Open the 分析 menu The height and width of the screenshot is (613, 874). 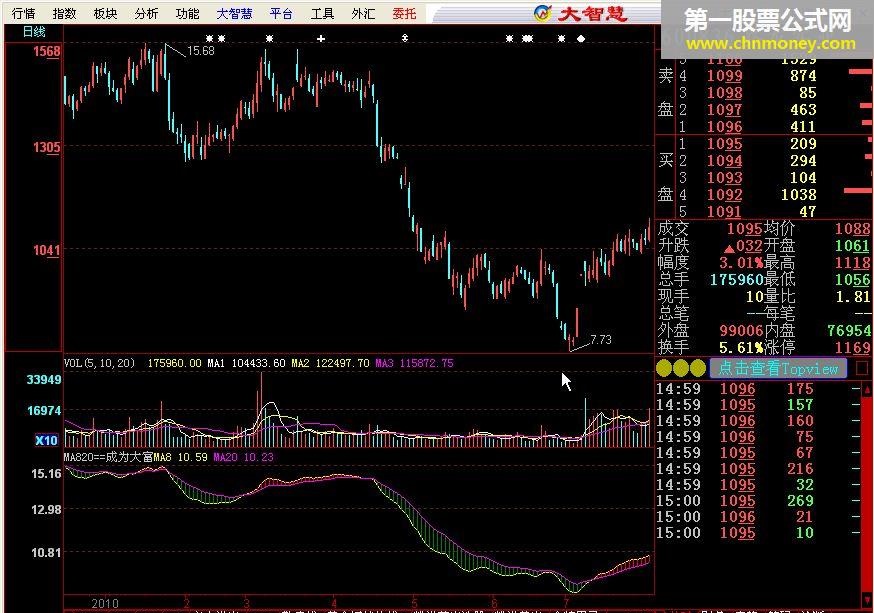147,13
